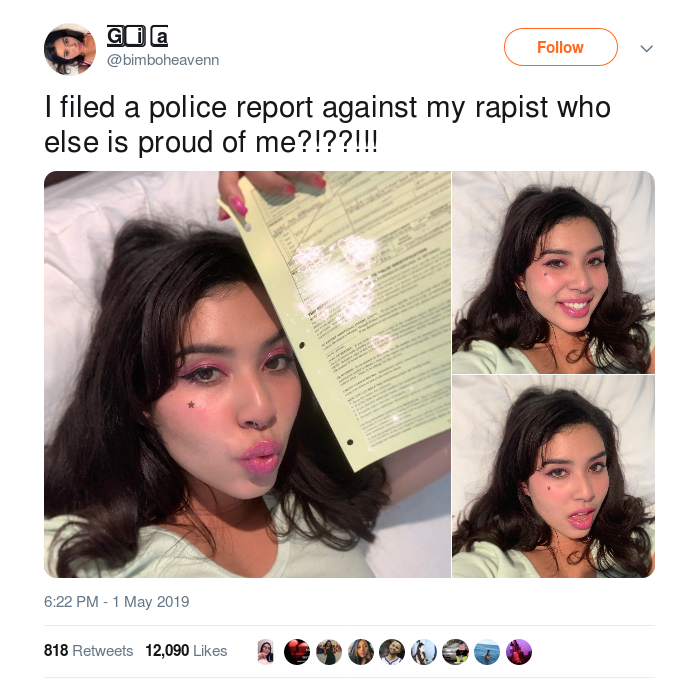
Task: Open the liker avatar beside silver car
Action: (455, 652)
